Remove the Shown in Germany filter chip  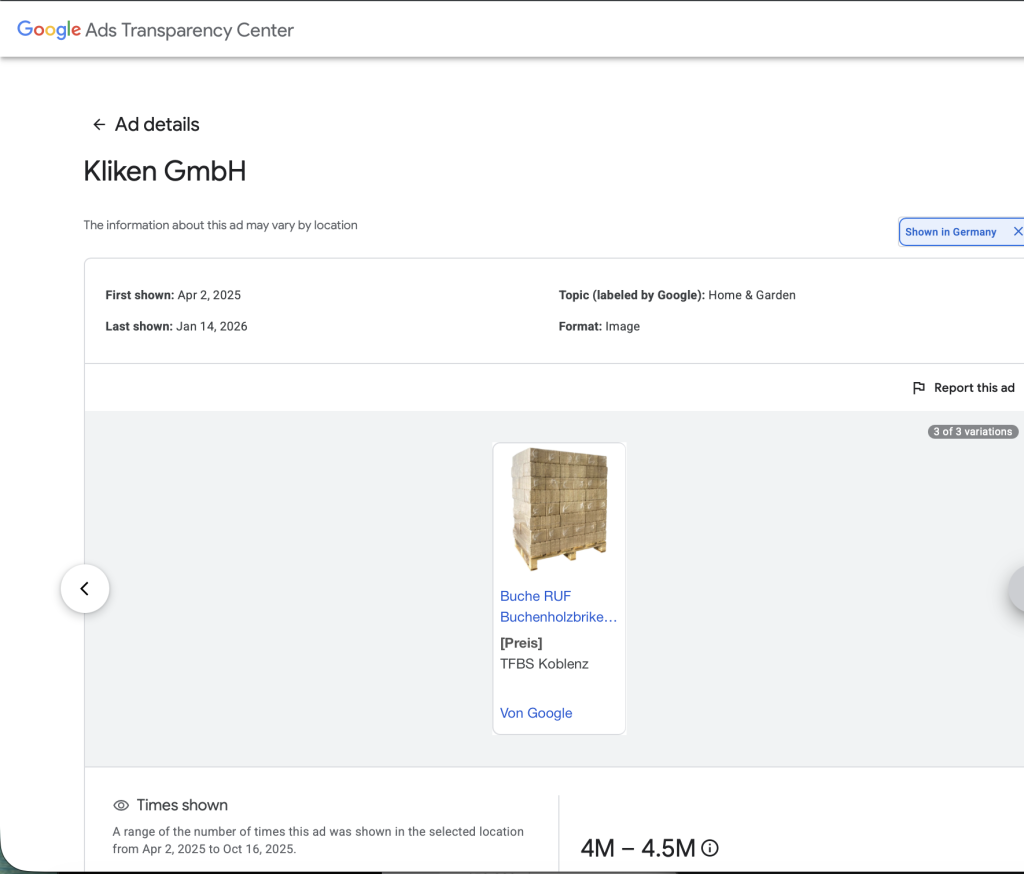[1017, 232]
